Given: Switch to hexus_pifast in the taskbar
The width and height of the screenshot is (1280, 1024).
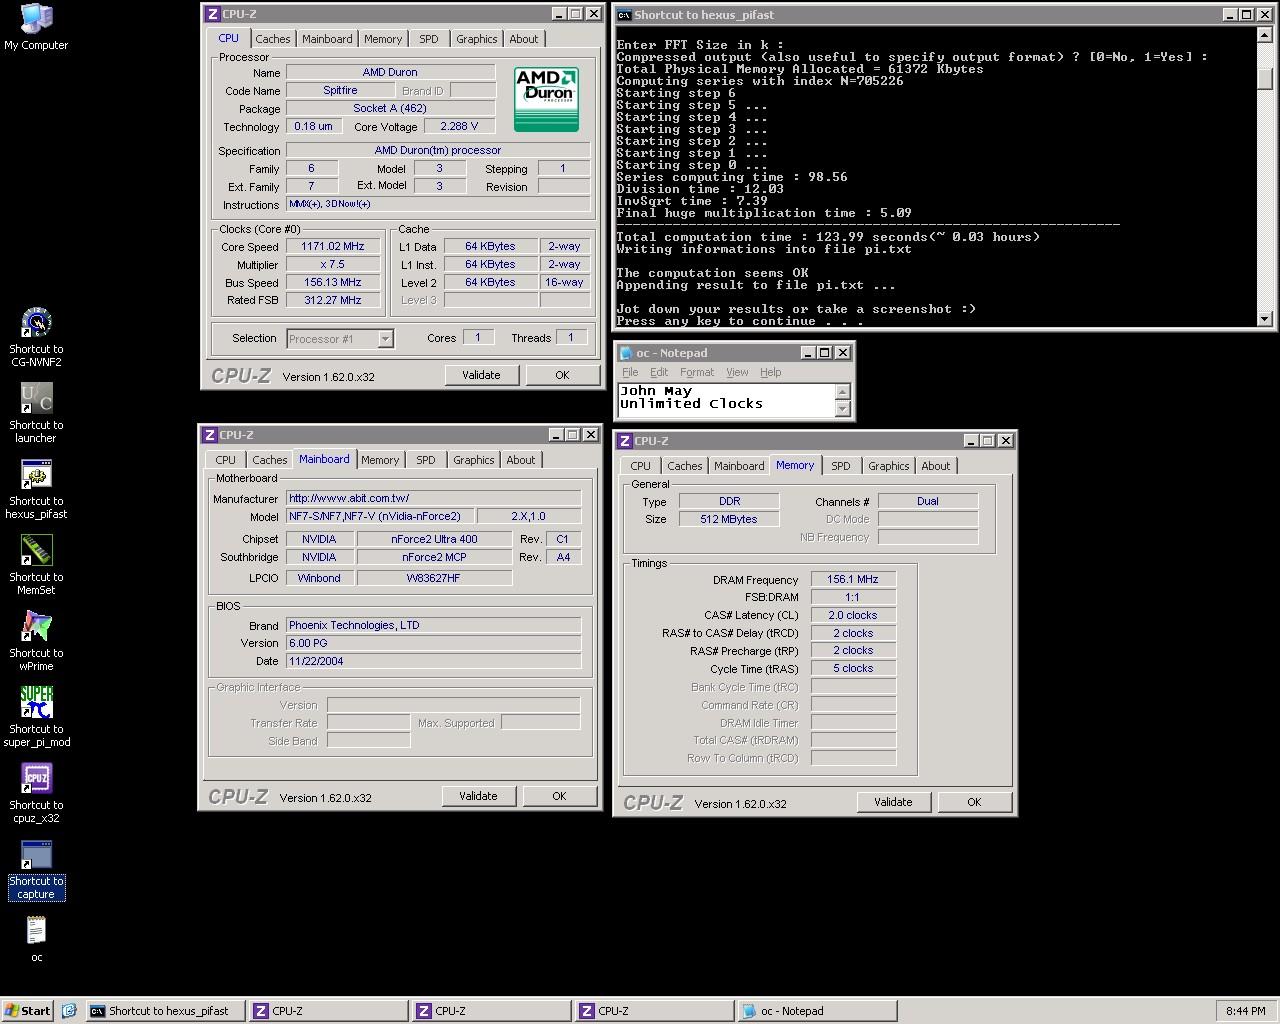Looking at the screenshot, I should point(166,1011).
